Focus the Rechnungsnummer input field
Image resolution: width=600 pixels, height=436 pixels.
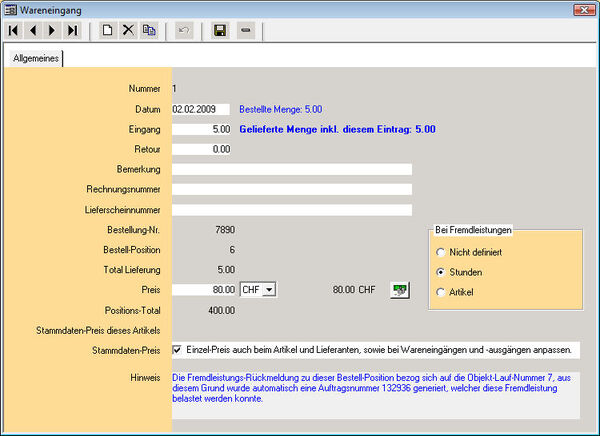coord(291,189)
